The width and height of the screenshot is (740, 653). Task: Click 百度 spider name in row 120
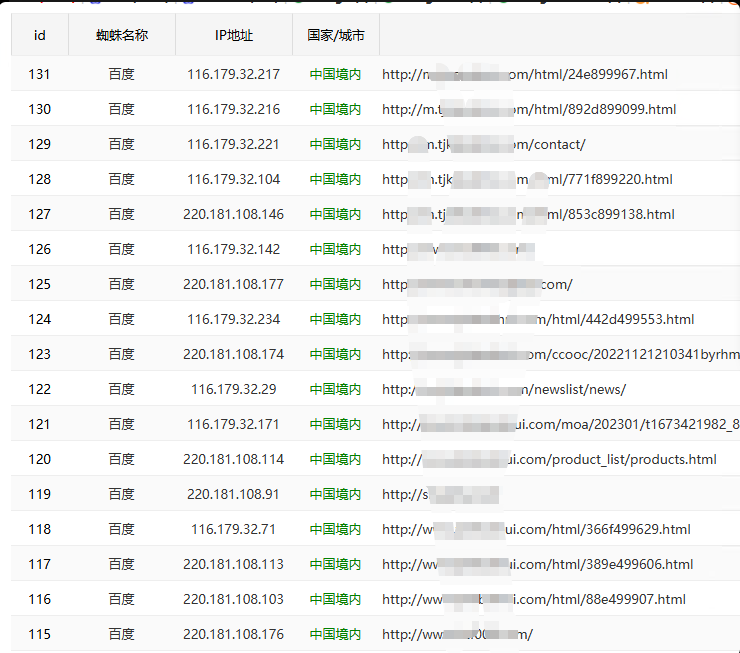pyautogui.click(x=122, y=460)
